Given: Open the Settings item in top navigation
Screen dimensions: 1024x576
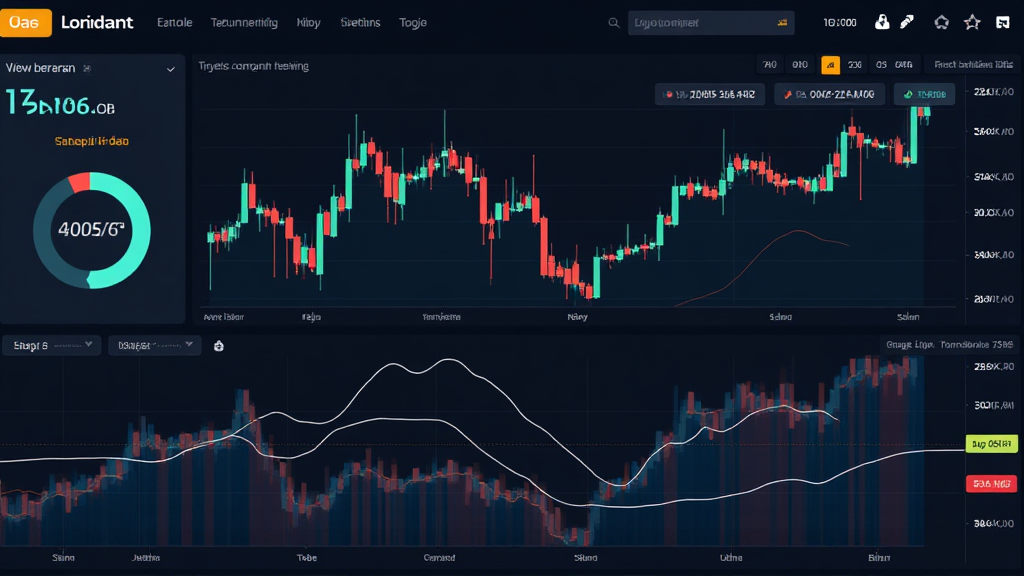Looking at the screenshot, I should pos(360,22).
